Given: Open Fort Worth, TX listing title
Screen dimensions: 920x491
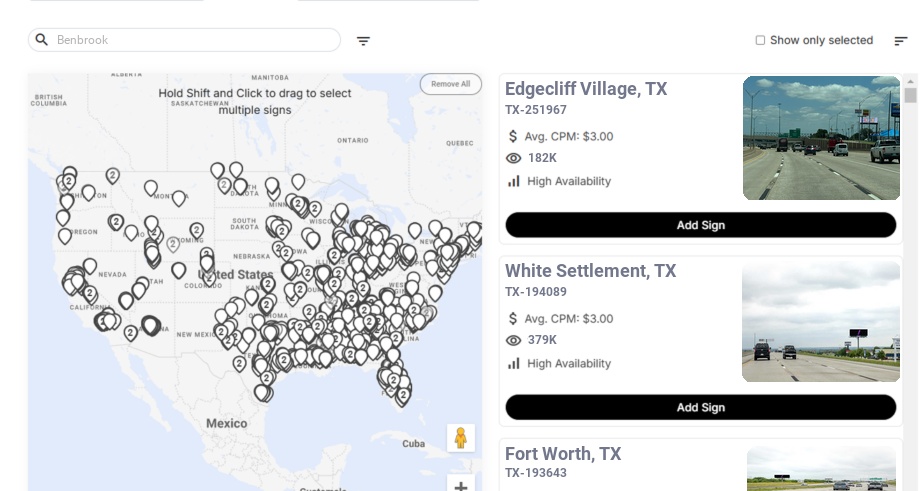Looking at the screenshot, I should point(563,454).
